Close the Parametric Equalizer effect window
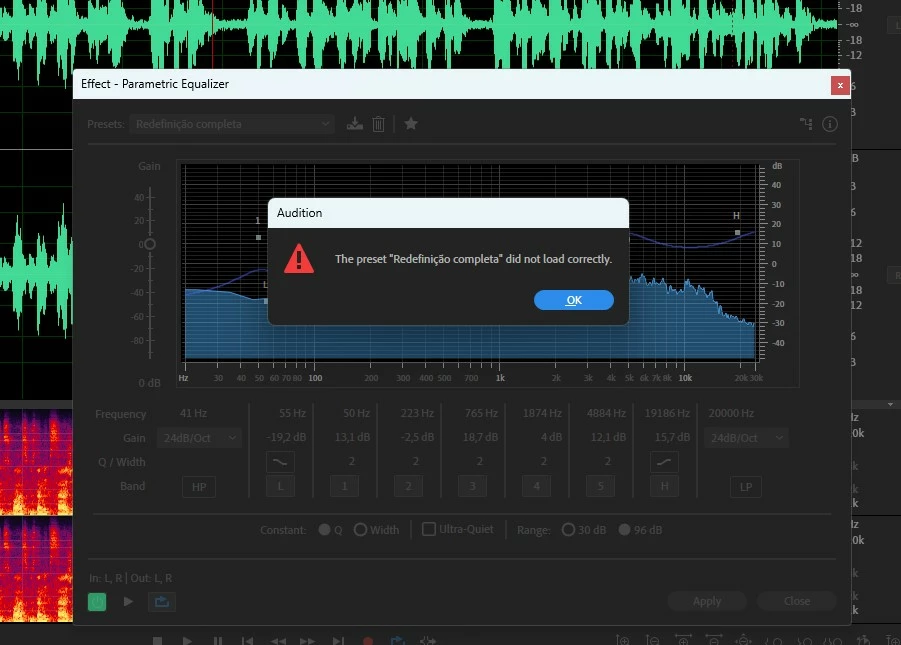901x645 pixels. click(x=840, y=86)
